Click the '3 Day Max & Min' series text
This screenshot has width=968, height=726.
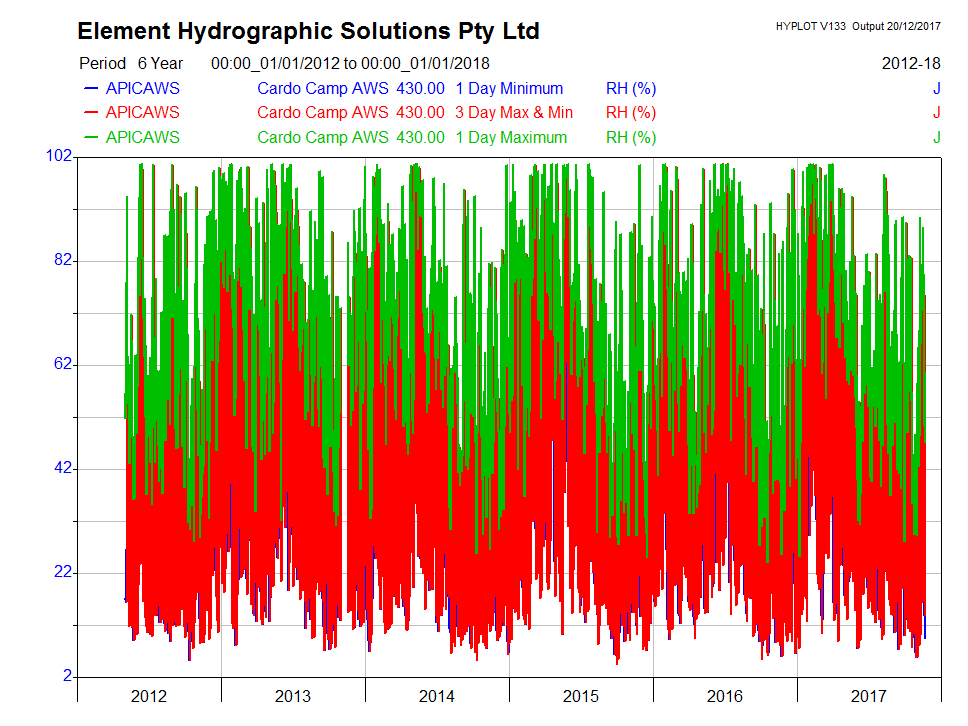point(514,112)
